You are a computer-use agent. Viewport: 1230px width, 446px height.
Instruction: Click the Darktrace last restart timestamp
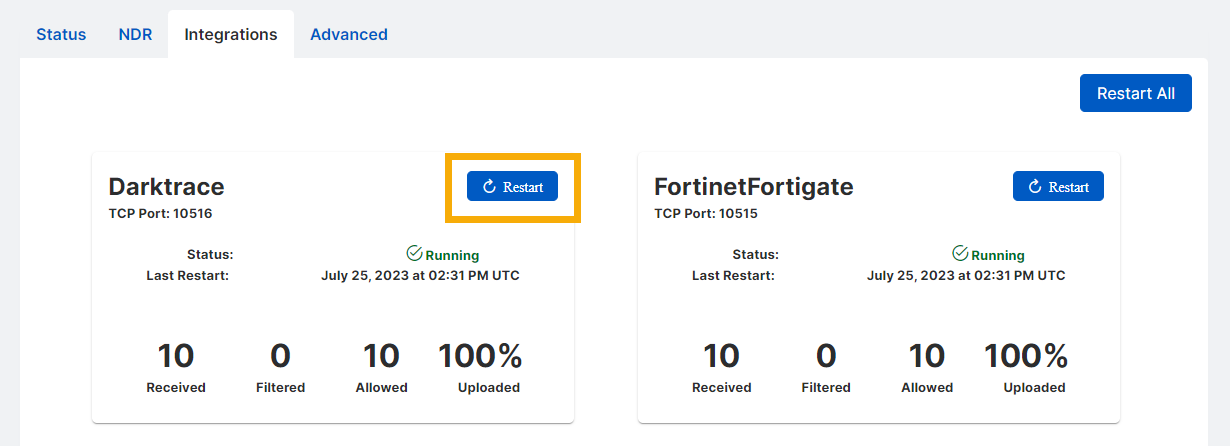coord(420,275)
